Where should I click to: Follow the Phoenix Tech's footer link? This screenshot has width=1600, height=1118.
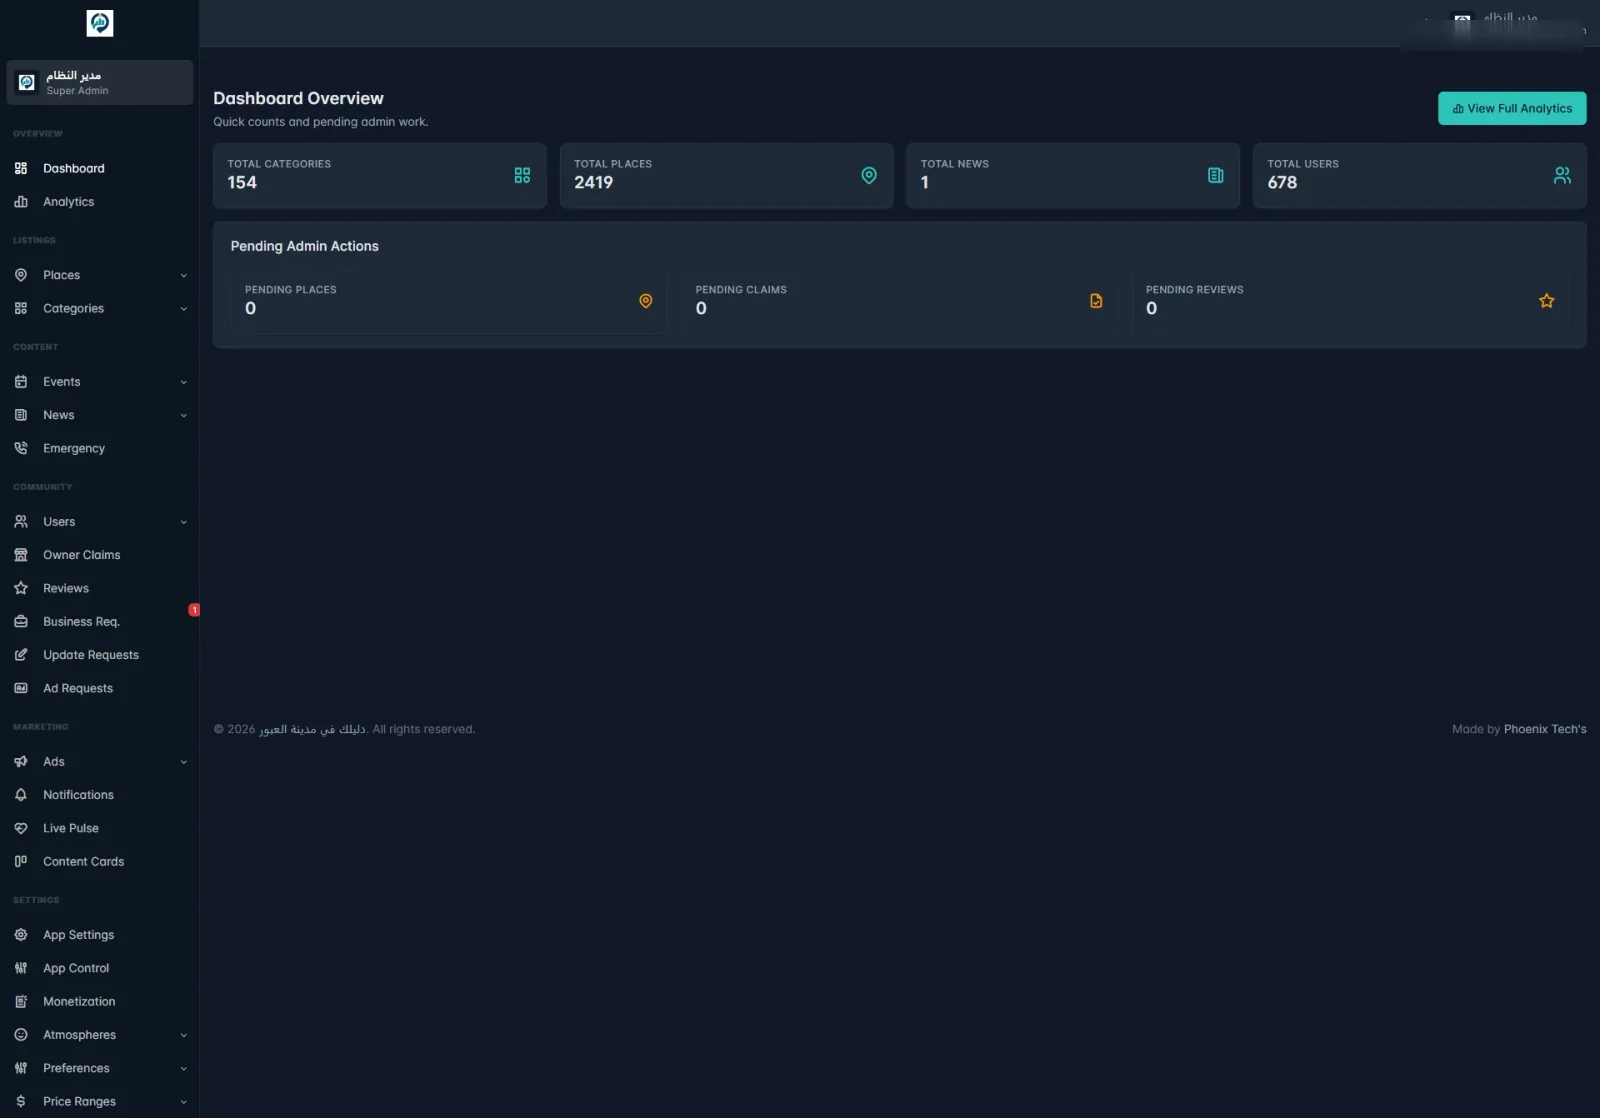pyautogui.click(x=1545, y=729)
